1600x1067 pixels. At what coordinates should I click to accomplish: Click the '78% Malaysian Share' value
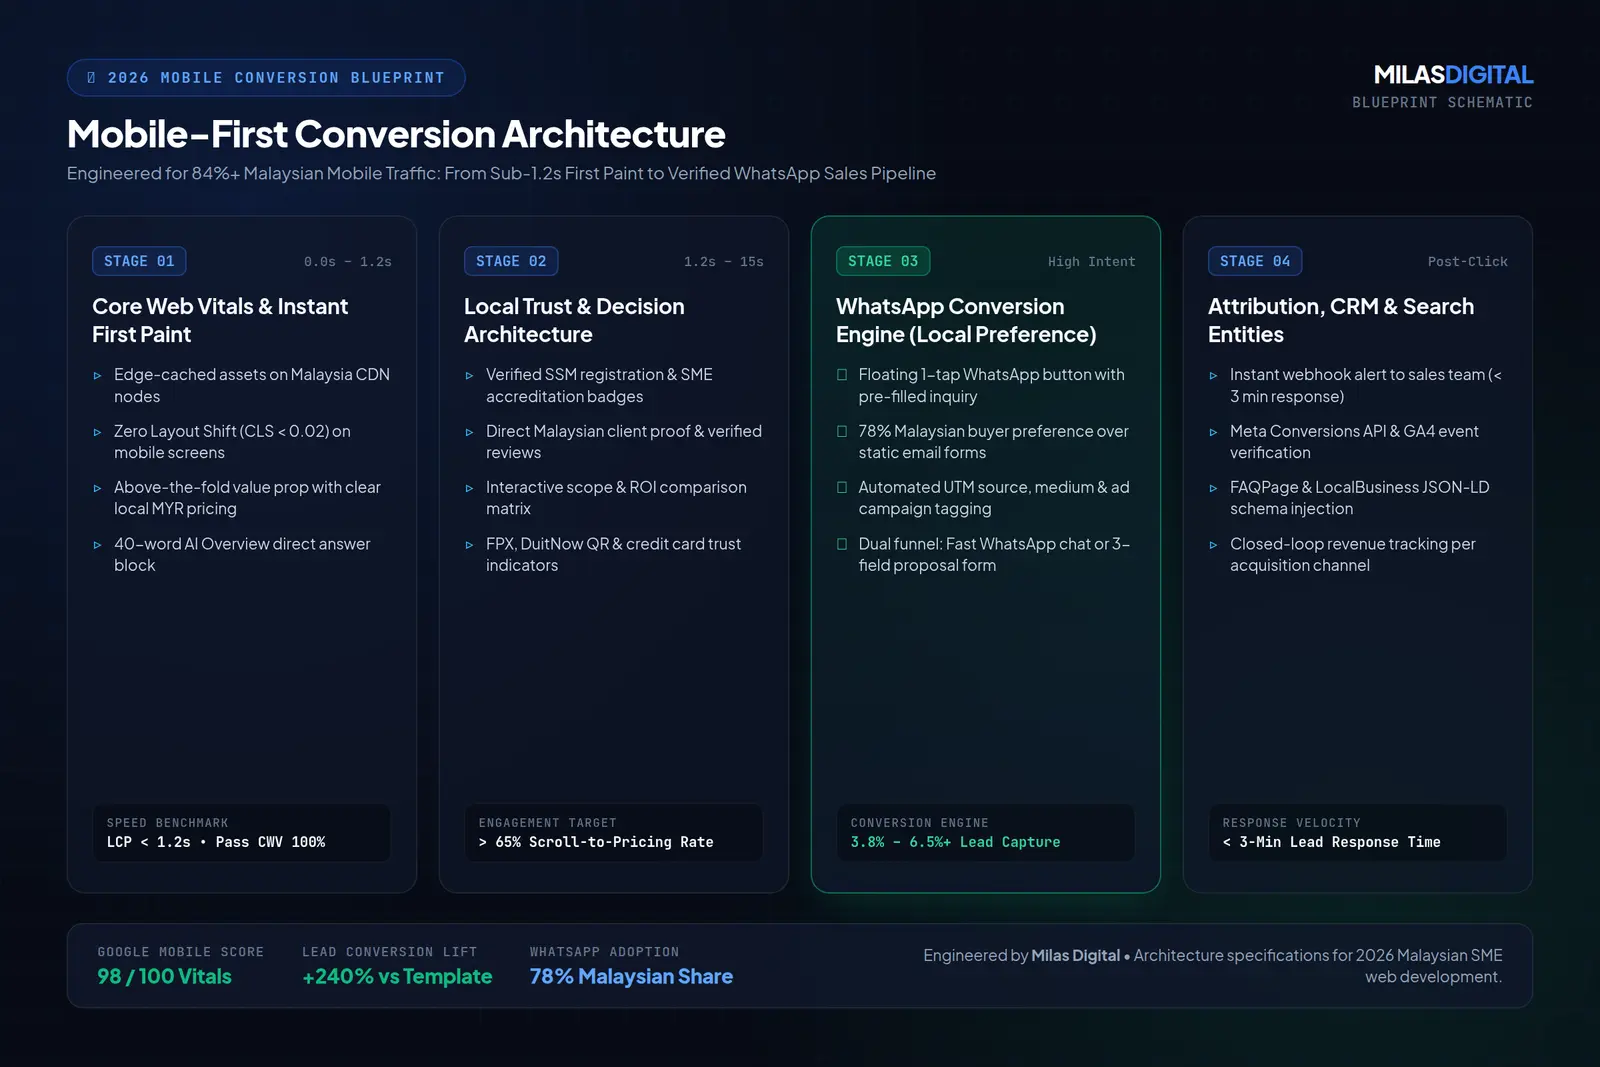click(x=631, y=977)
